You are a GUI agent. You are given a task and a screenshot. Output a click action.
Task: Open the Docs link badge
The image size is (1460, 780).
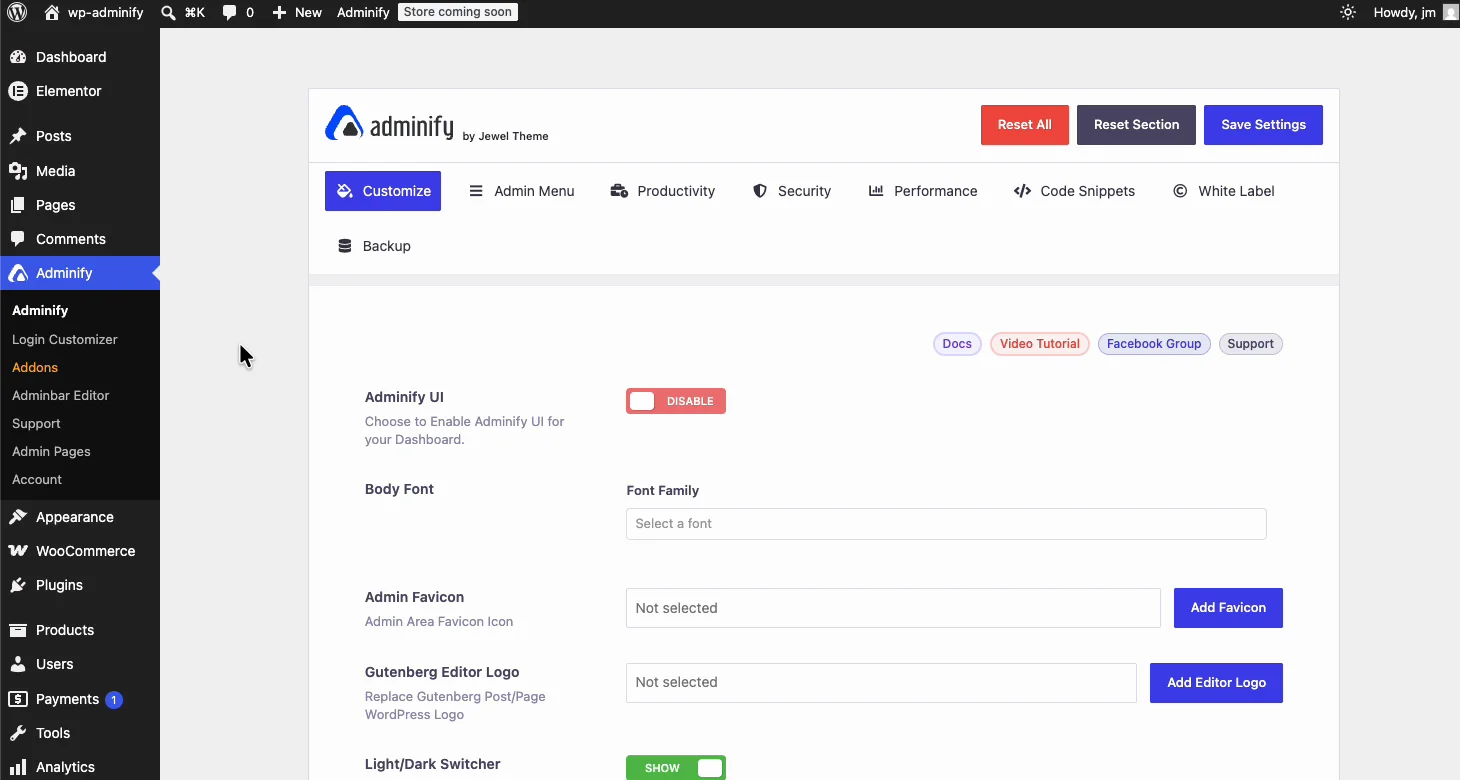(957, 344)
